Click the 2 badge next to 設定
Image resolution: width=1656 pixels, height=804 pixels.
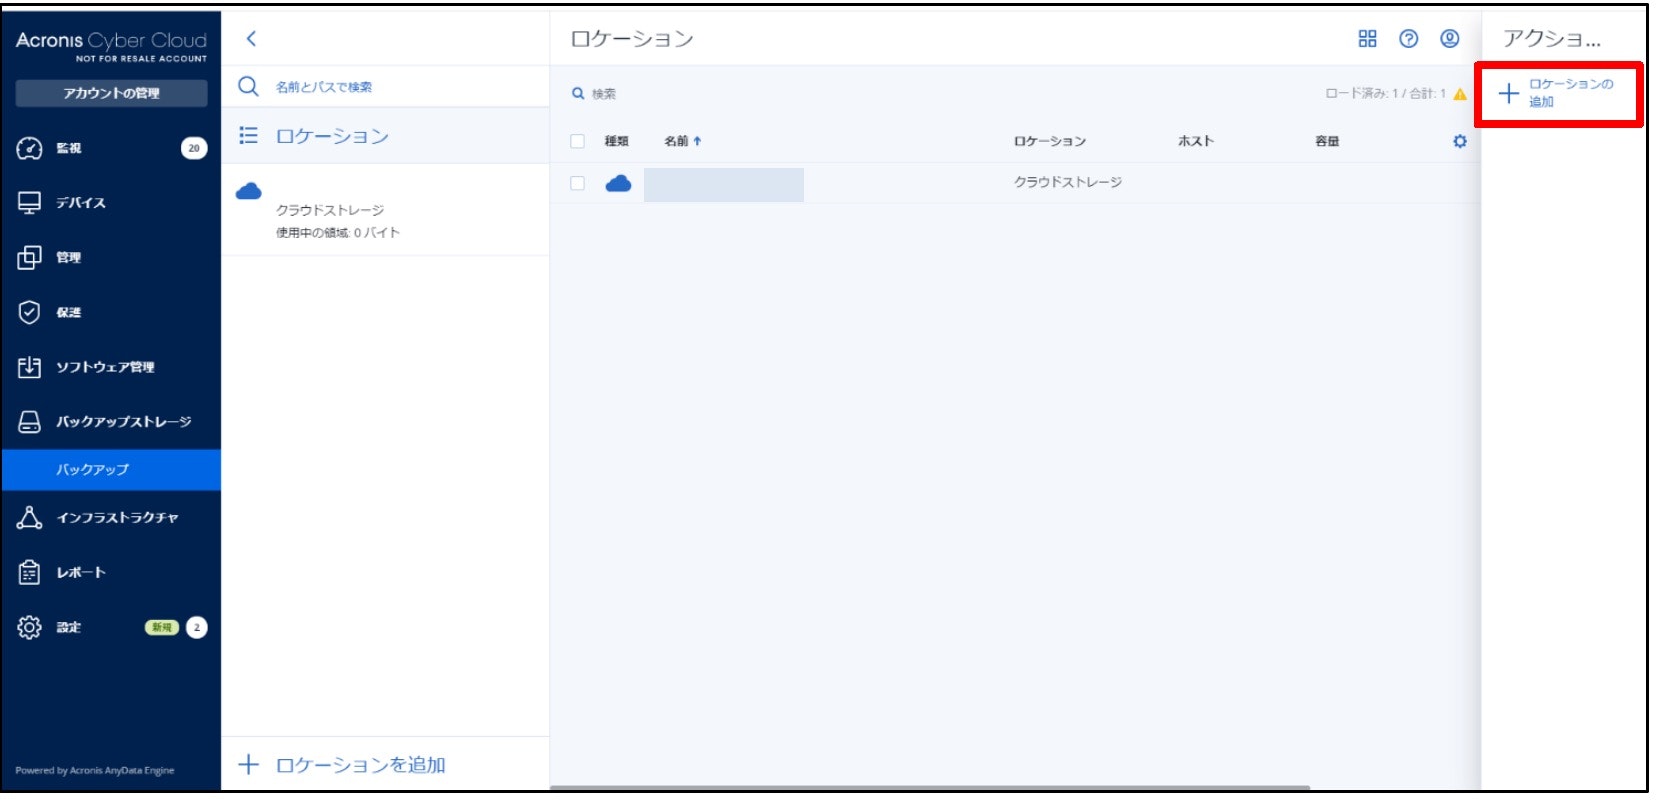pos(197,628)
